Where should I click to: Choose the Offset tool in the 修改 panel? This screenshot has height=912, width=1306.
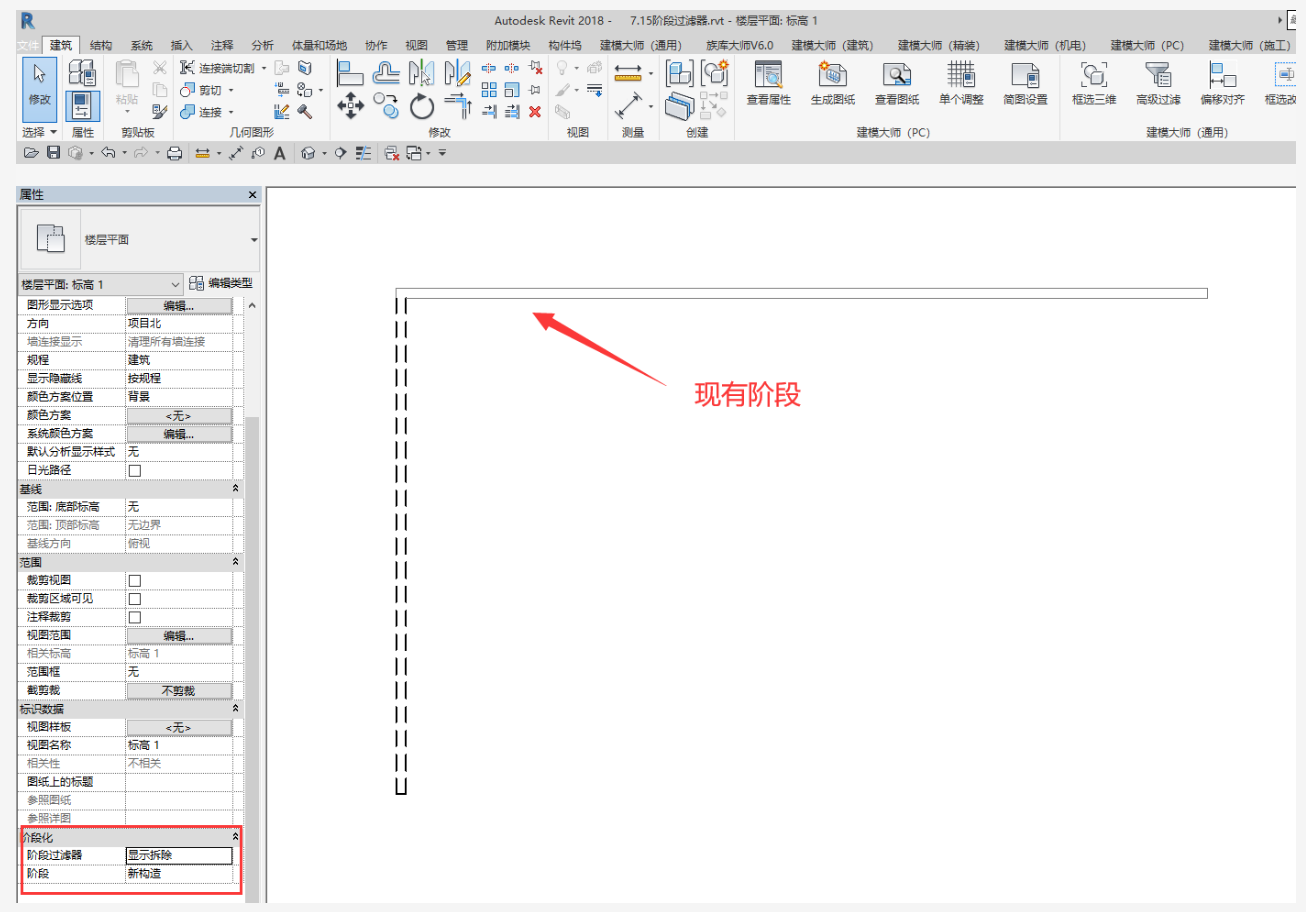[386, 72]
